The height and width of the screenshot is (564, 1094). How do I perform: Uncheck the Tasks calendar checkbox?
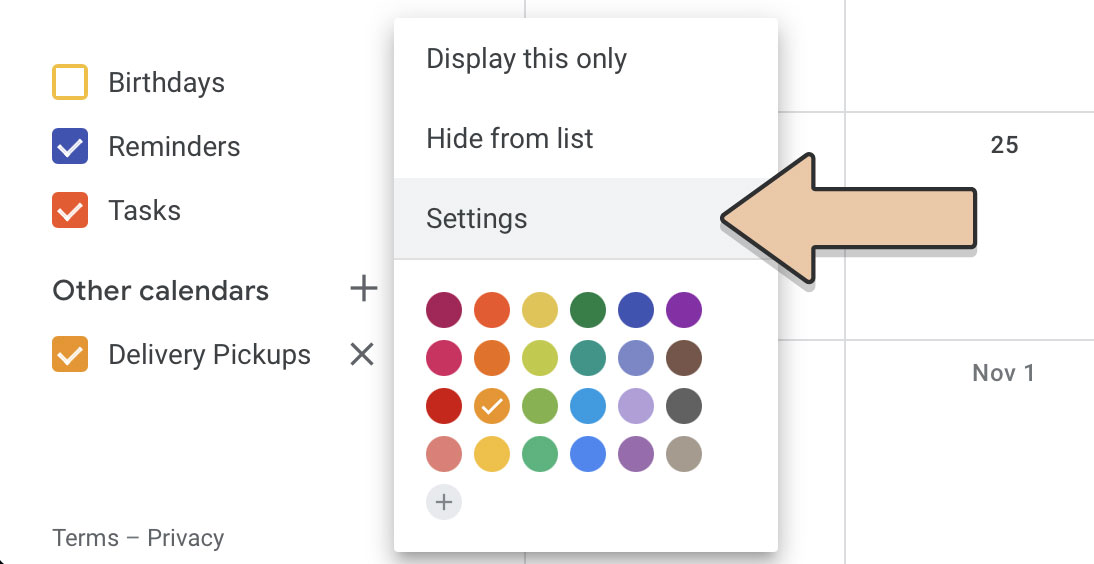click(70, 210)
